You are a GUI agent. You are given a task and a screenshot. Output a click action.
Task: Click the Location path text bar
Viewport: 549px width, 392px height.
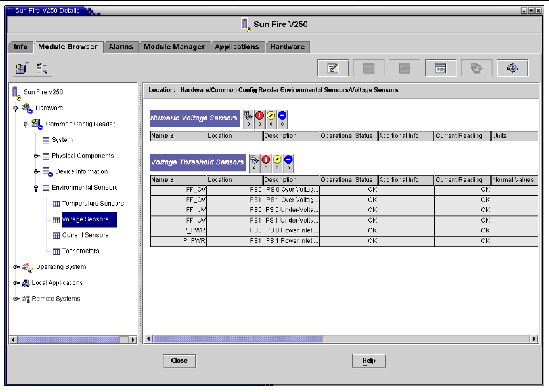pyautogui.click(x=341, y=90)
